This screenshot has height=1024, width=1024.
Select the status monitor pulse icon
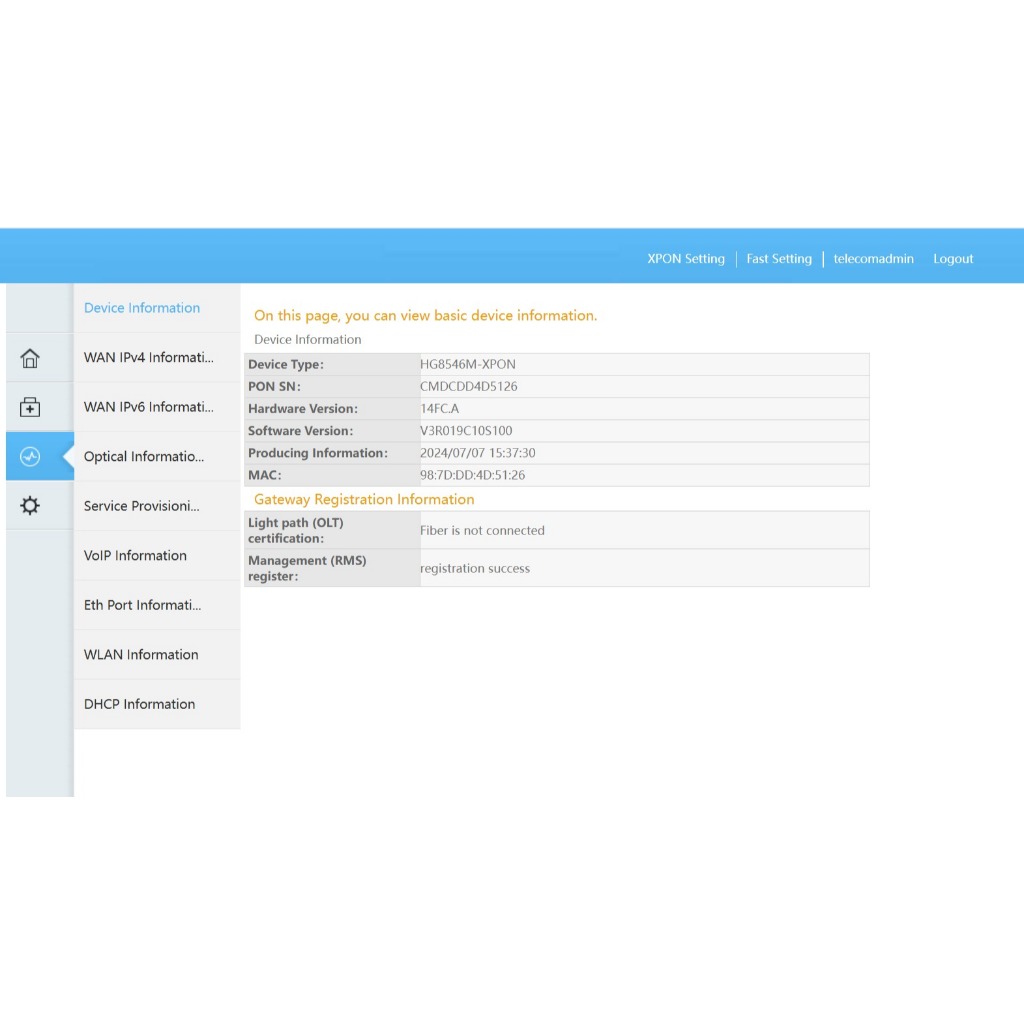[x=30, y=457]
